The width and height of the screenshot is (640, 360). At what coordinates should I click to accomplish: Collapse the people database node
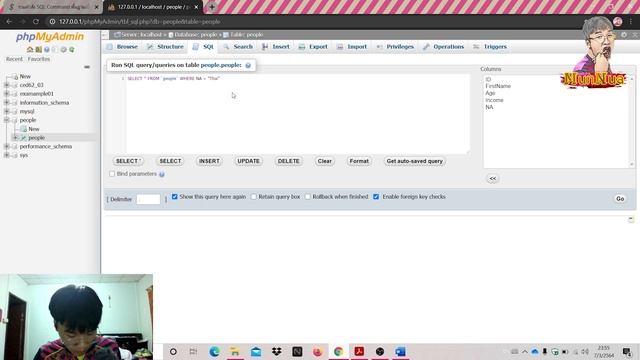coord(7,120)
